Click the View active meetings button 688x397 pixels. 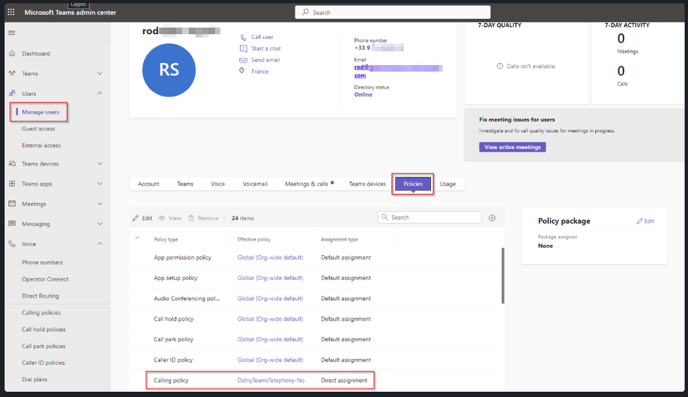tap(512, 147)
